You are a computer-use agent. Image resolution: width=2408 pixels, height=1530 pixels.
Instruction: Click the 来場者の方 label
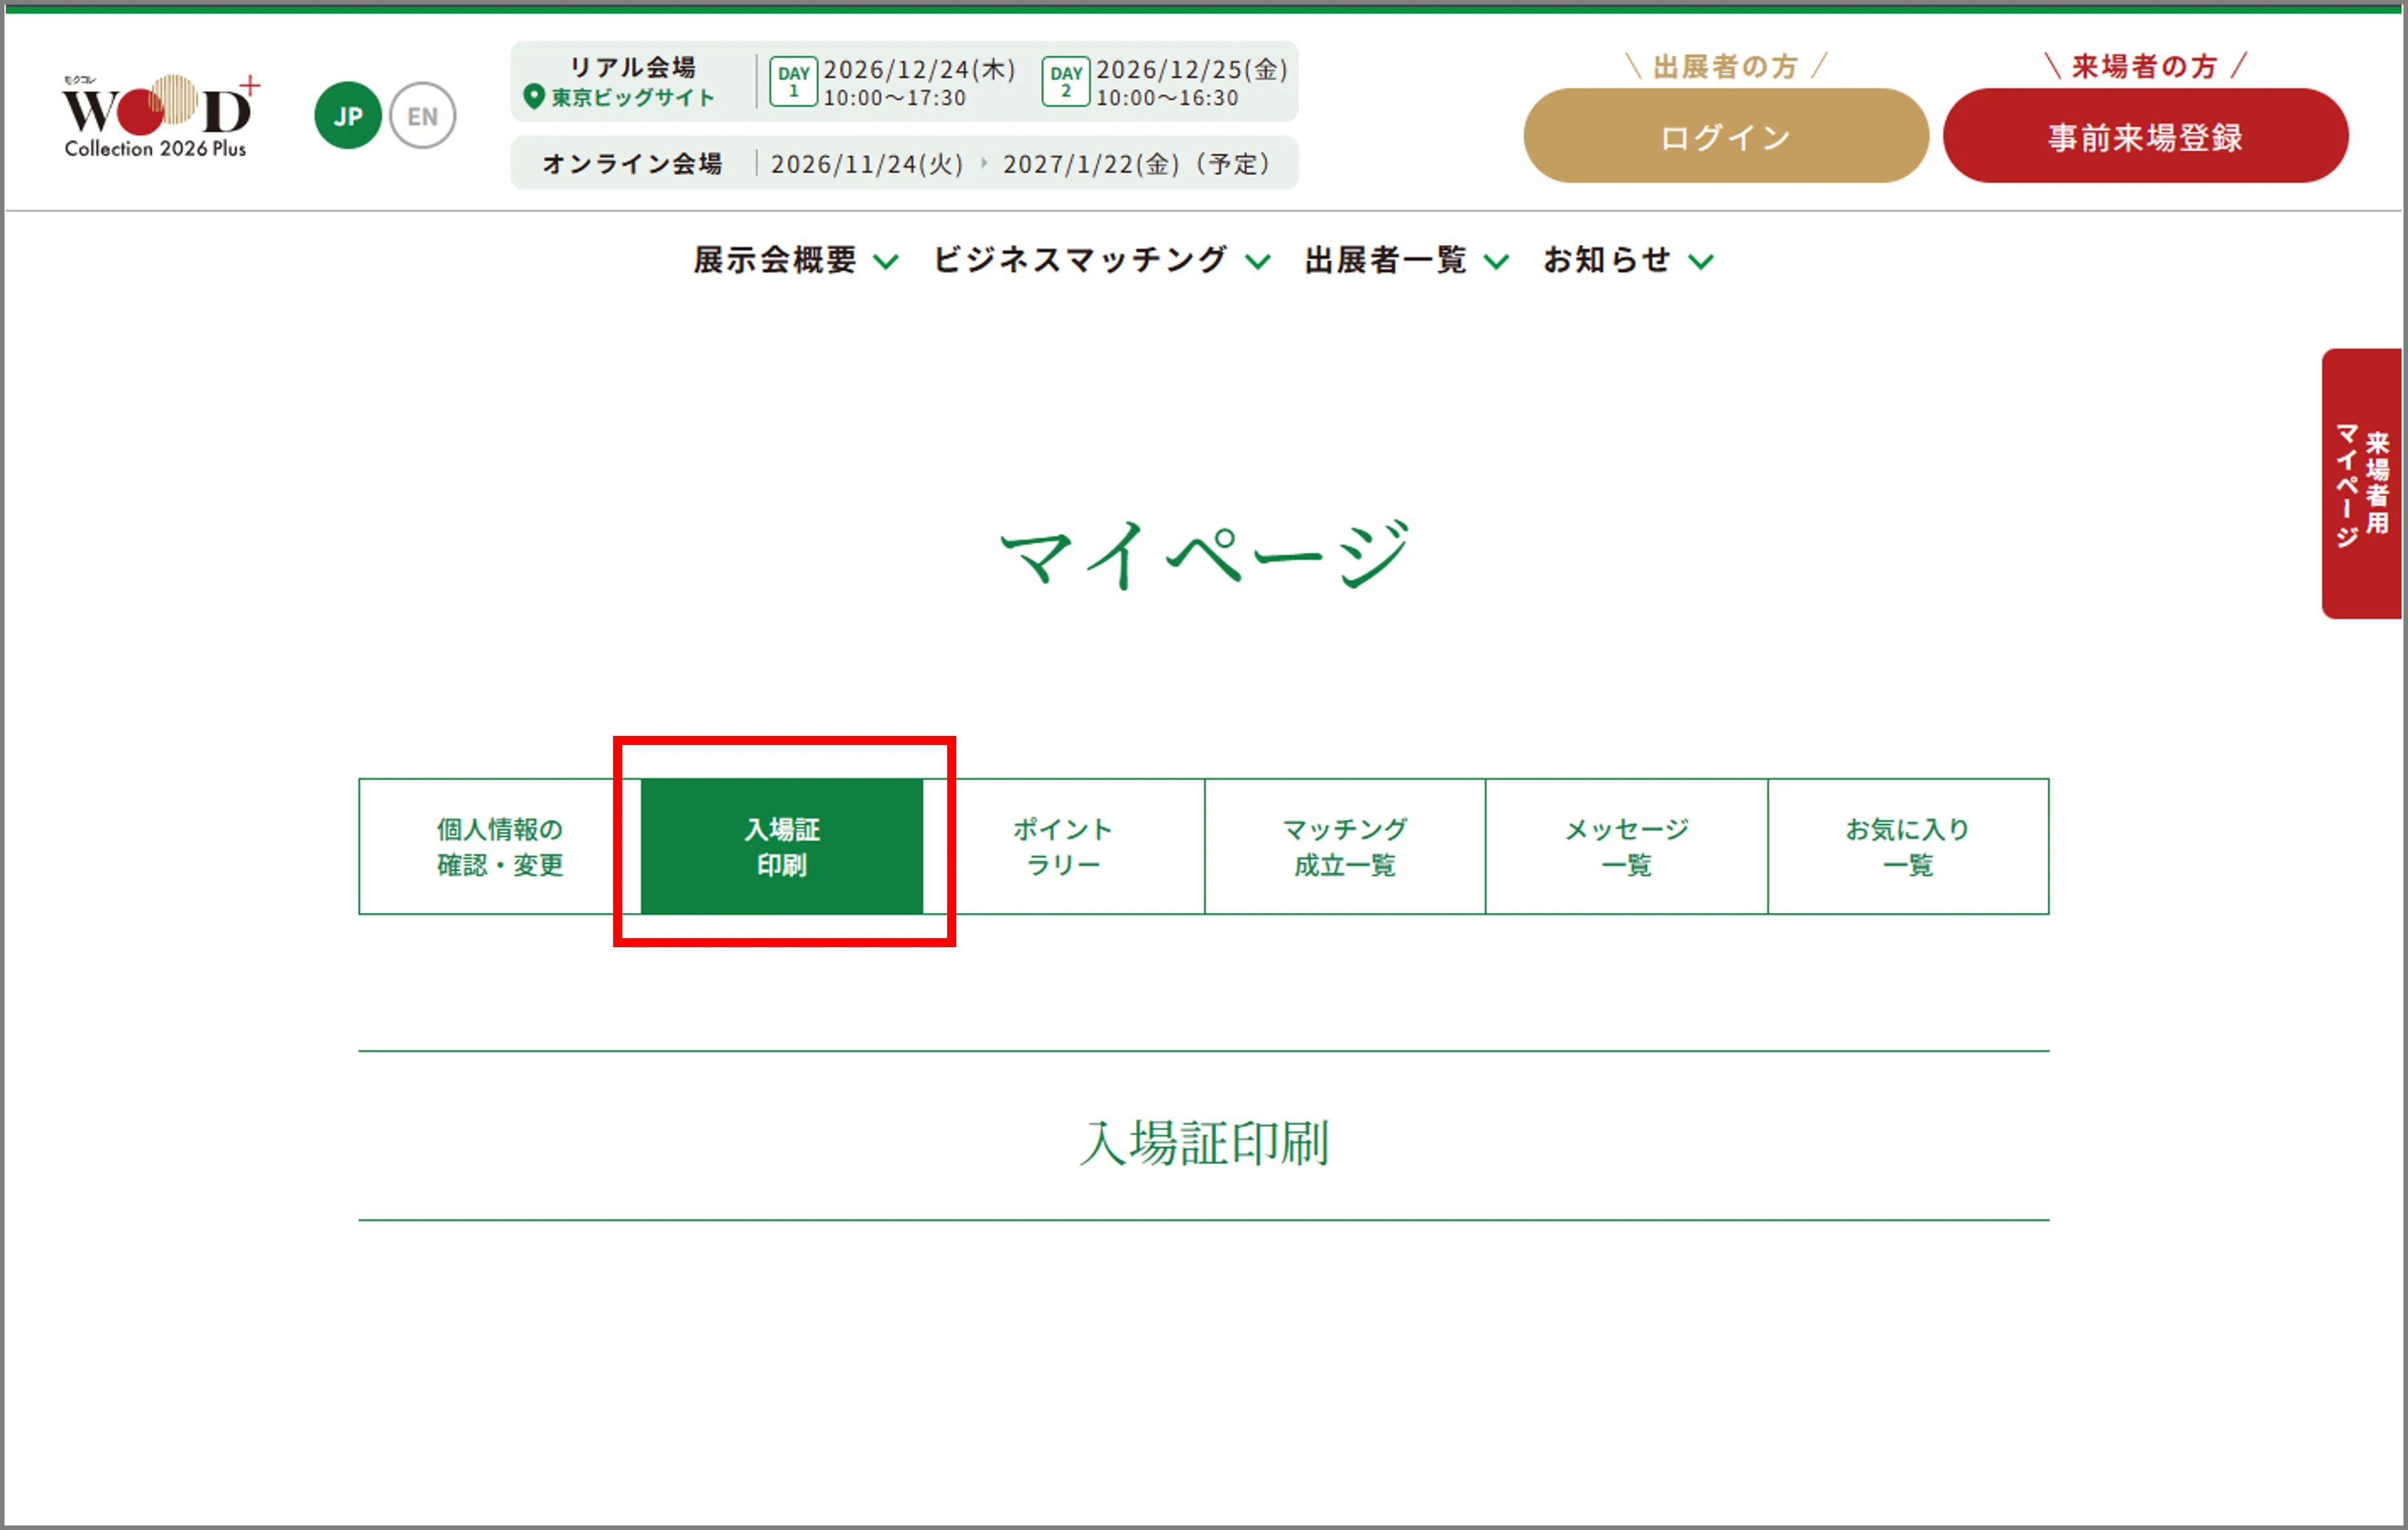pyautogui.click(x=2145, y=66)
